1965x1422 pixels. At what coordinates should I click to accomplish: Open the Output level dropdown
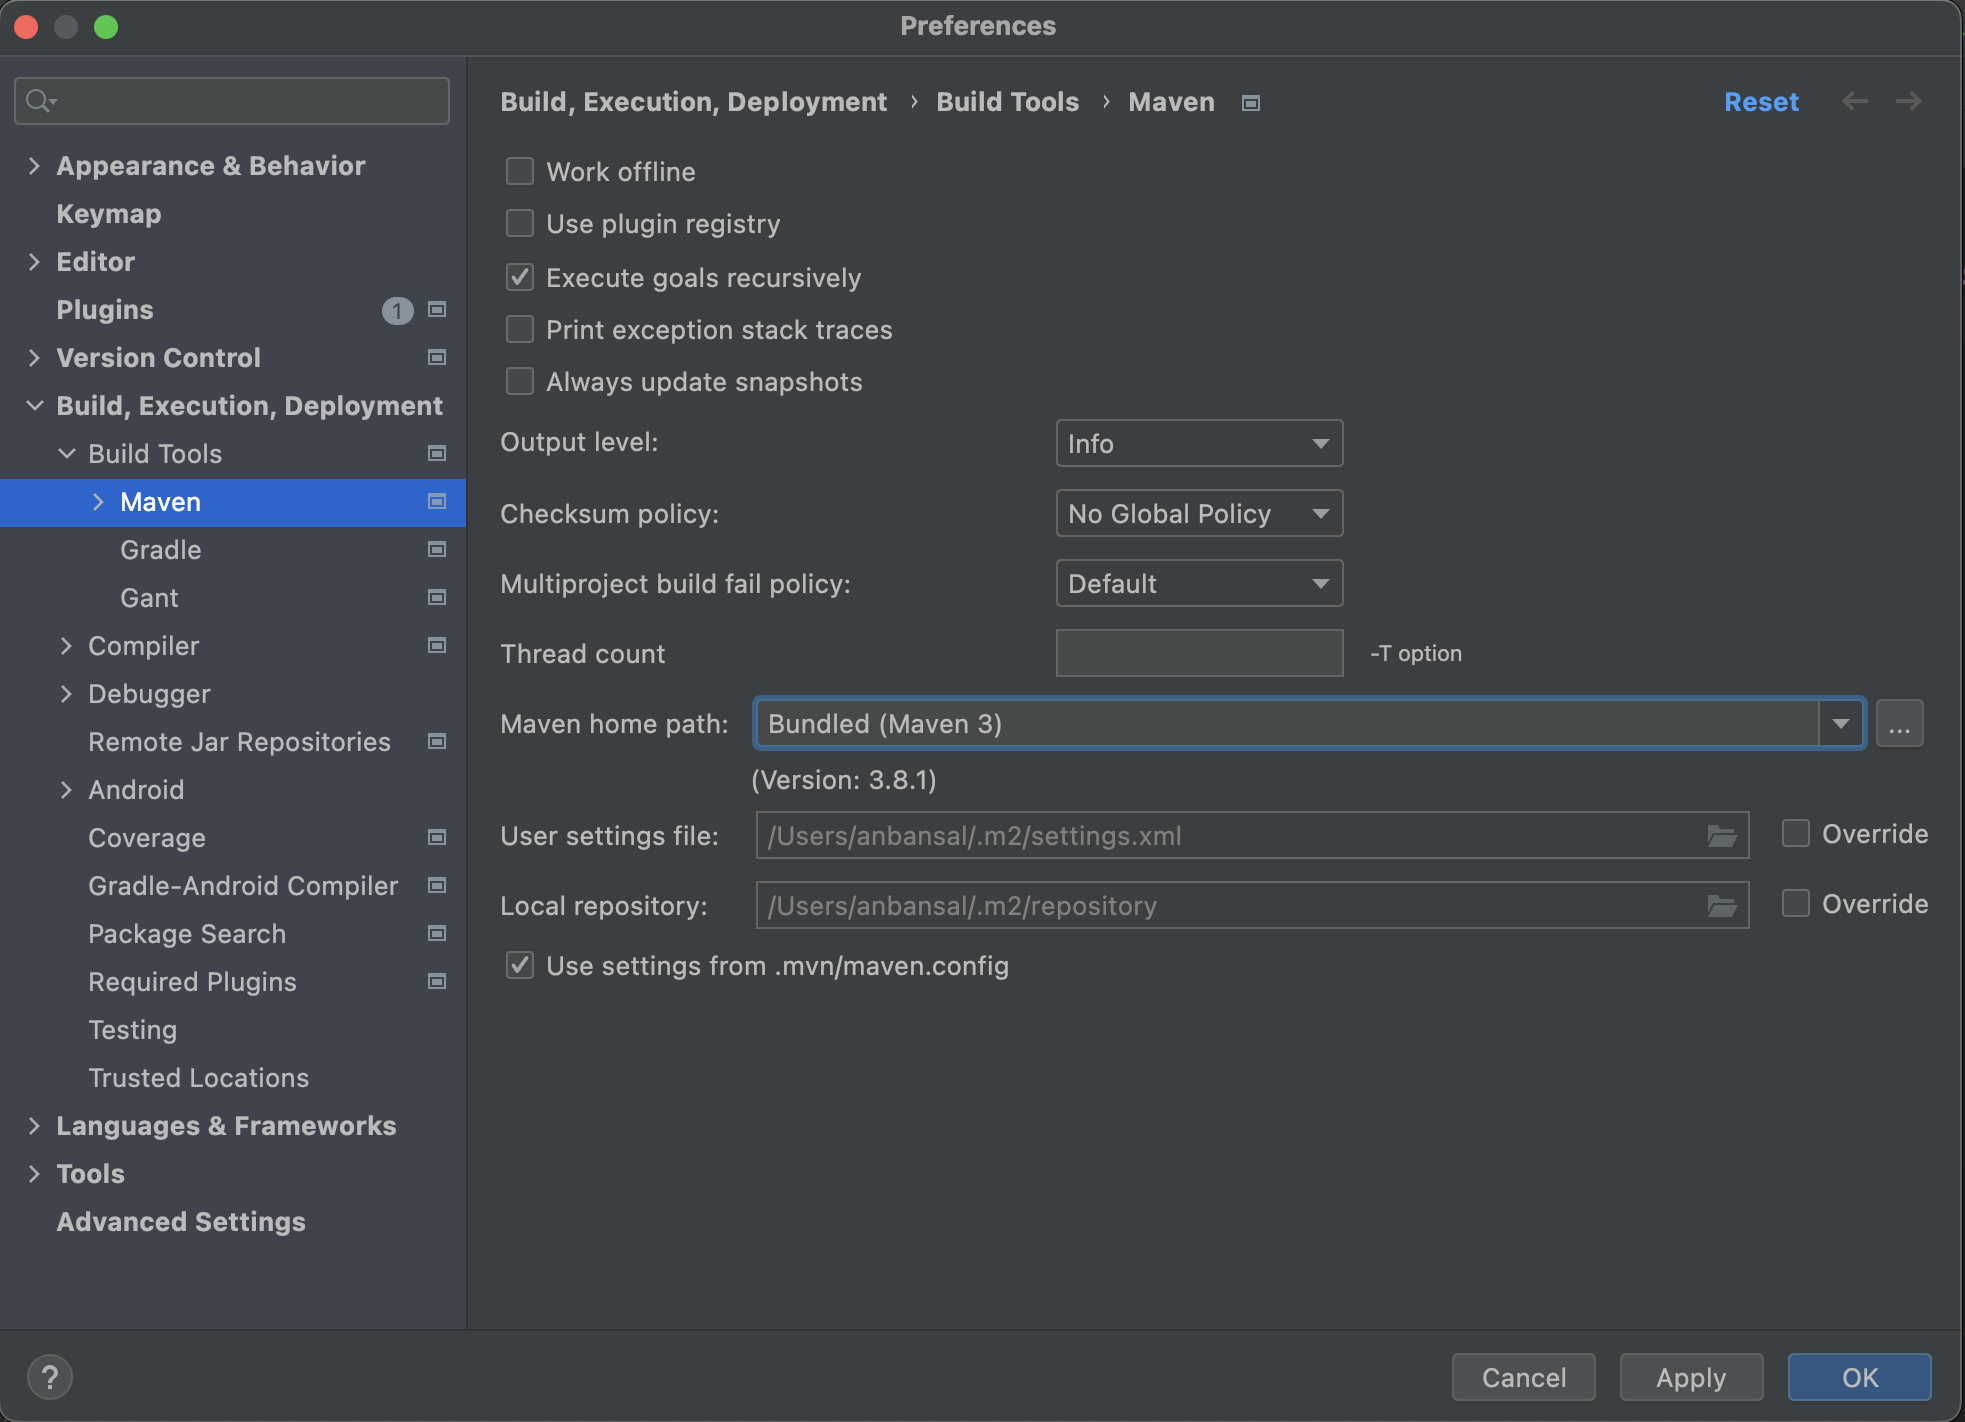pos(1198,443)
